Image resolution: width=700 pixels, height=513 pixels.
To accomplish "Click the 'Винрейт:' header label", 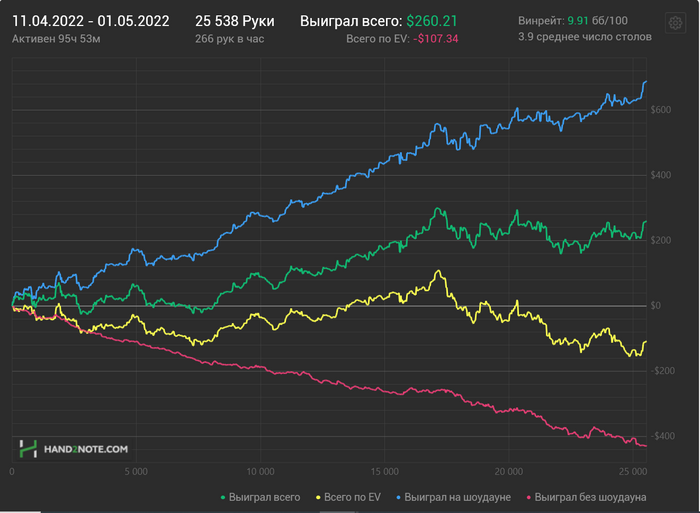I will click(x=541, y=21).
